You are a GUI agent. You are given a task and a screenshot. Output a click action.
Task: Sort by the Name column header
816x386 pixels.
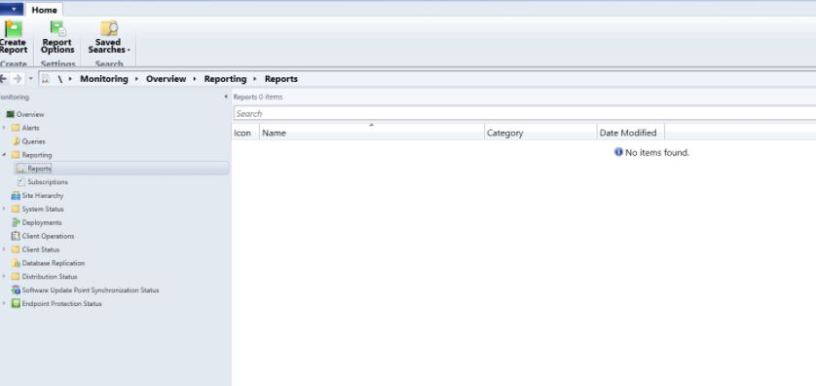(x=372, y=133)
